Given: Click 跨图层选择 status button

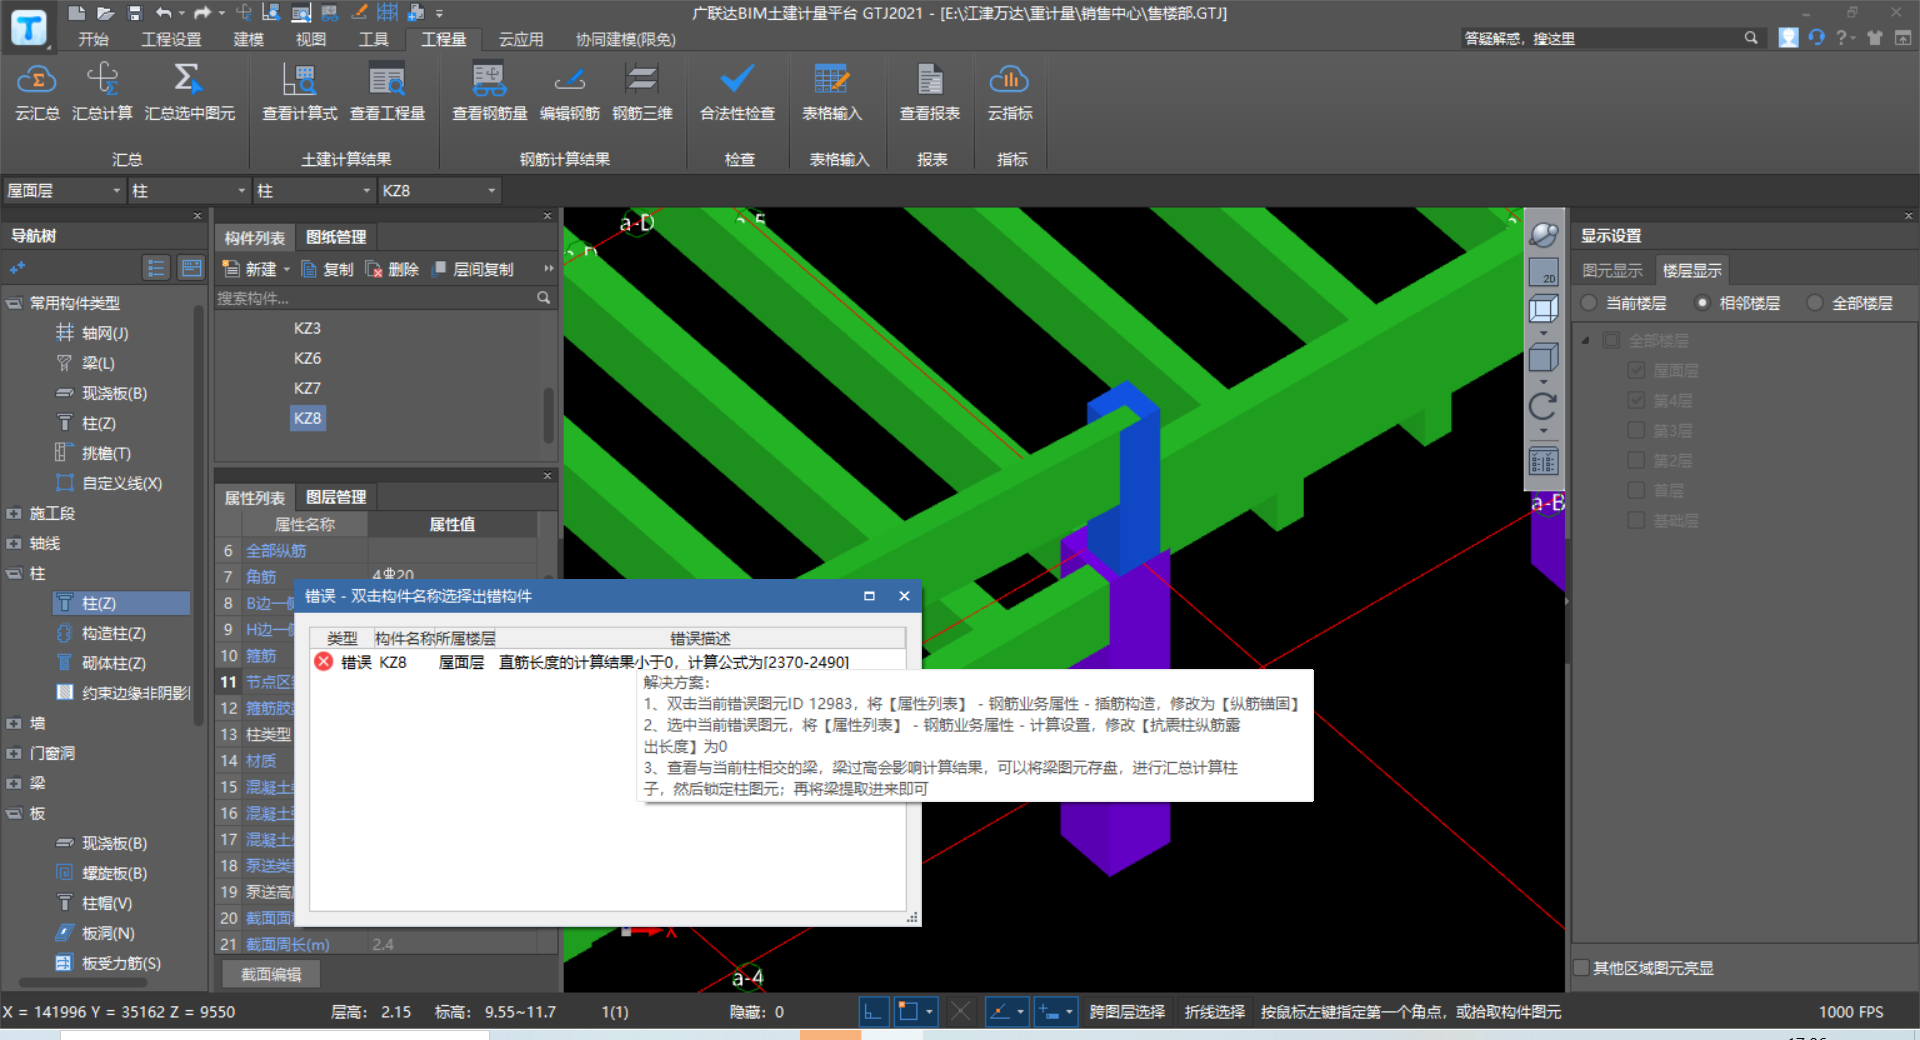Looking at the screenshot, I should [1127, 1012].
